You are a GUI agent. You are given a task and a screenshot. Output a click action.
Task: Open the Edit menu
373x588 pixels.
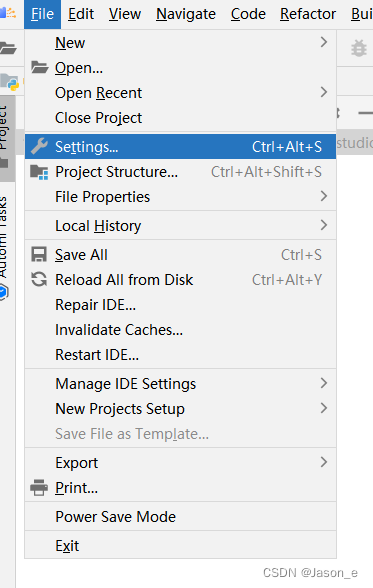(x=81, y=14)
